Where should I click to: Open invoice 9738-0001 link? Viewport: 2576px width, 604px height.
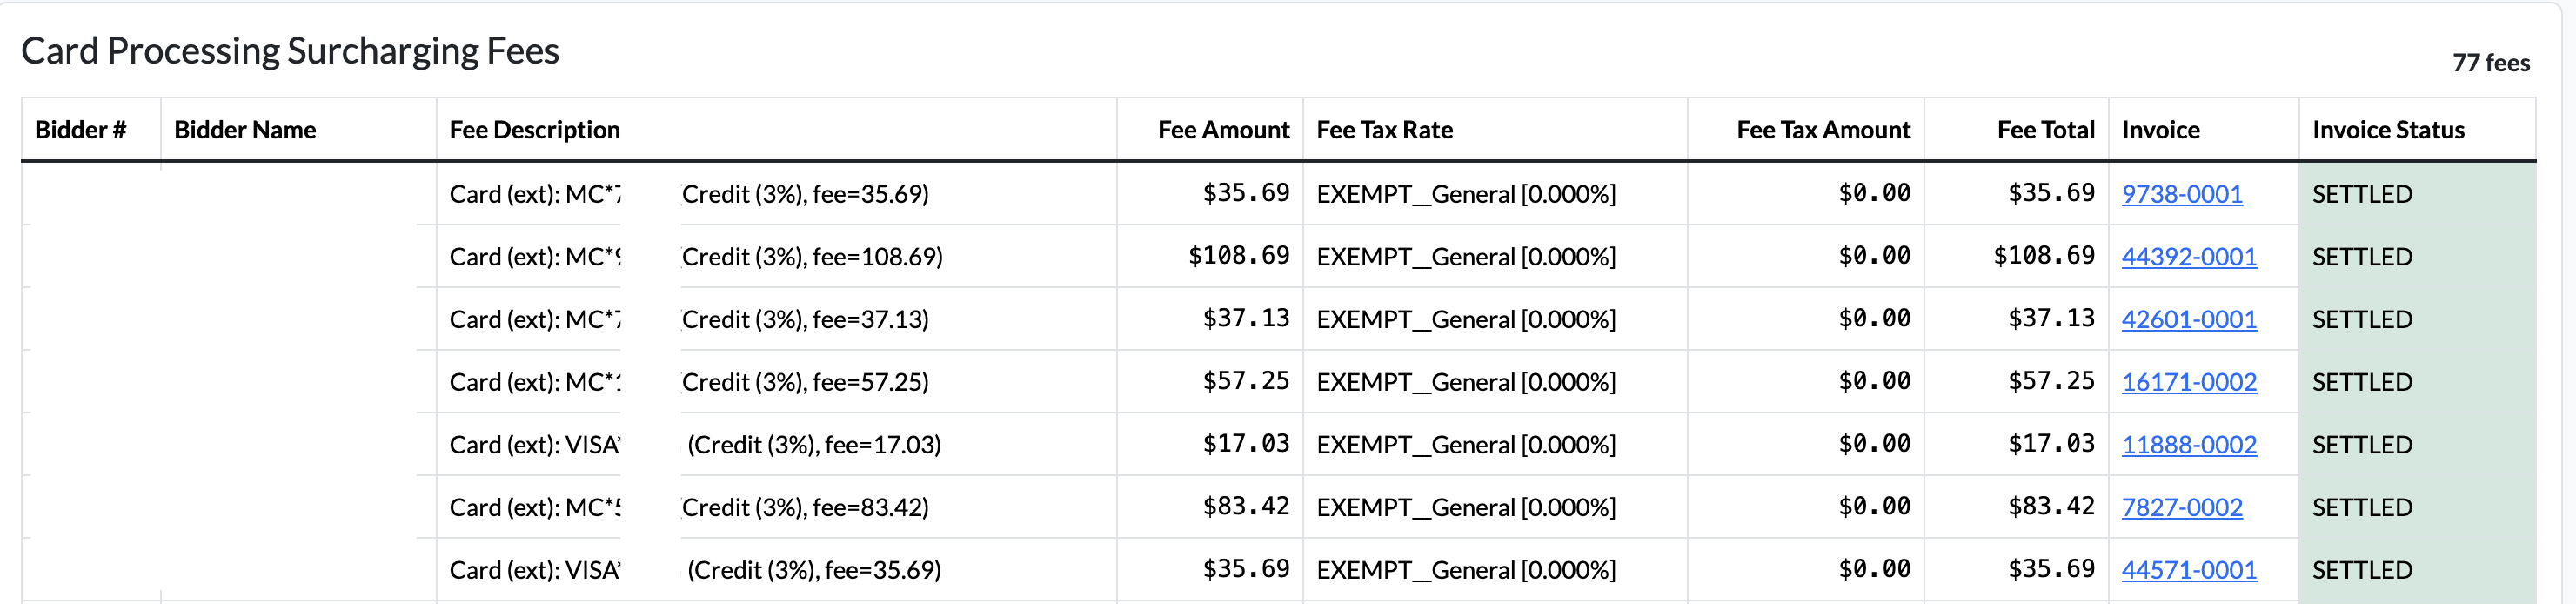[2181, 194]
